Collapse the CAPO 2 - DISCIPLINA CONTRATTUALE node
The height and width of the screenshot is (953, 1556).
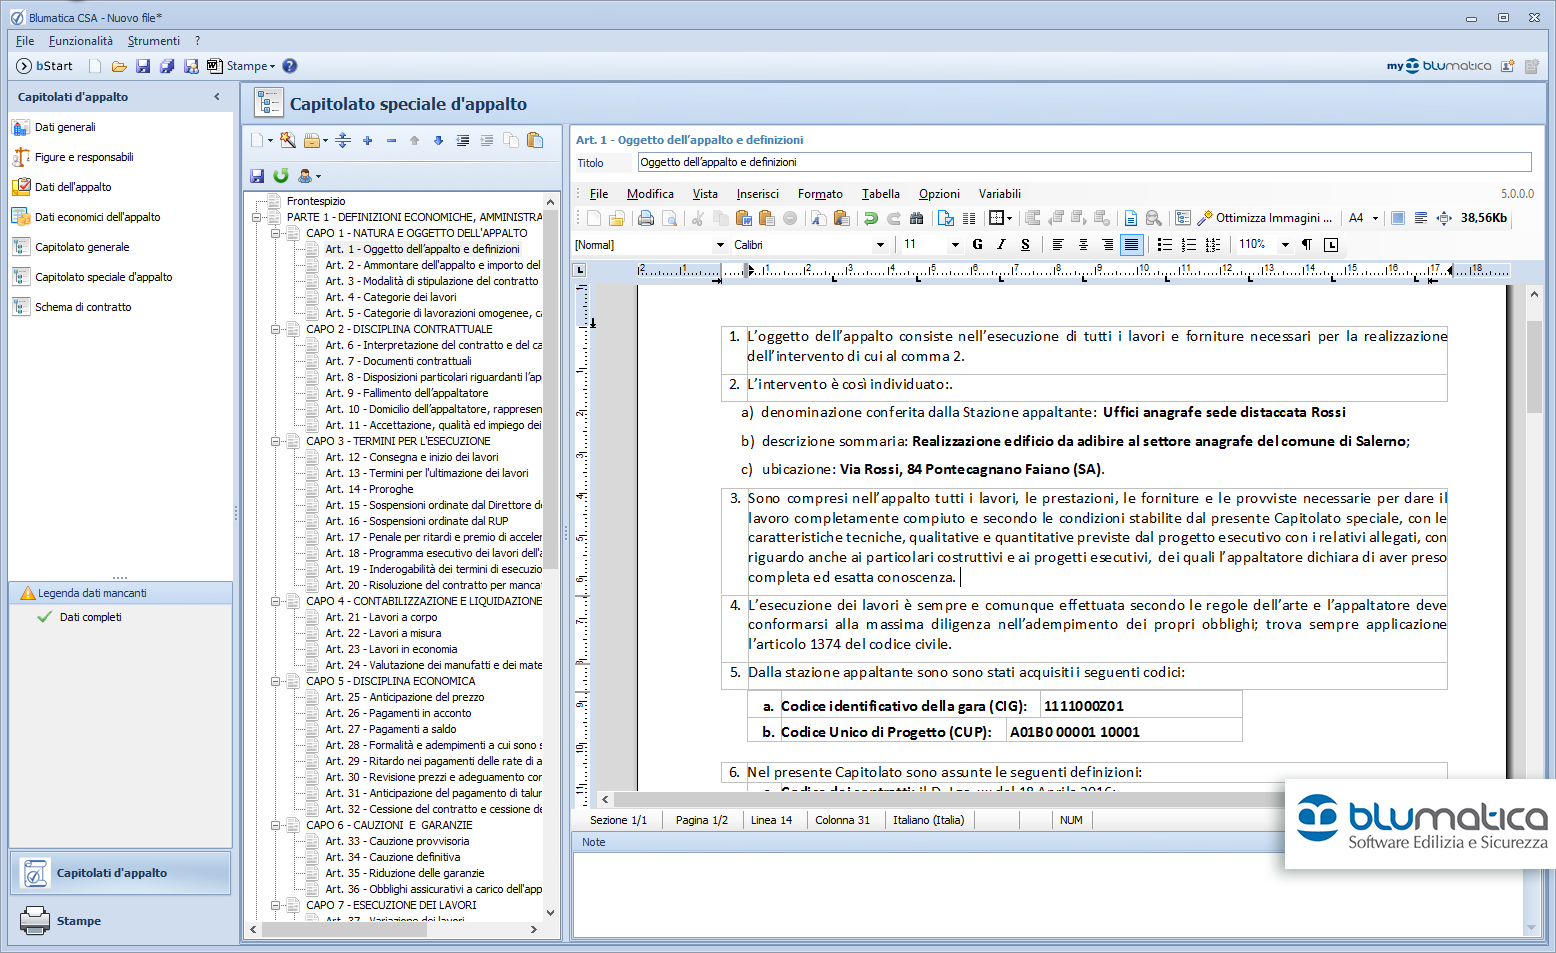(x=275, y=329)
